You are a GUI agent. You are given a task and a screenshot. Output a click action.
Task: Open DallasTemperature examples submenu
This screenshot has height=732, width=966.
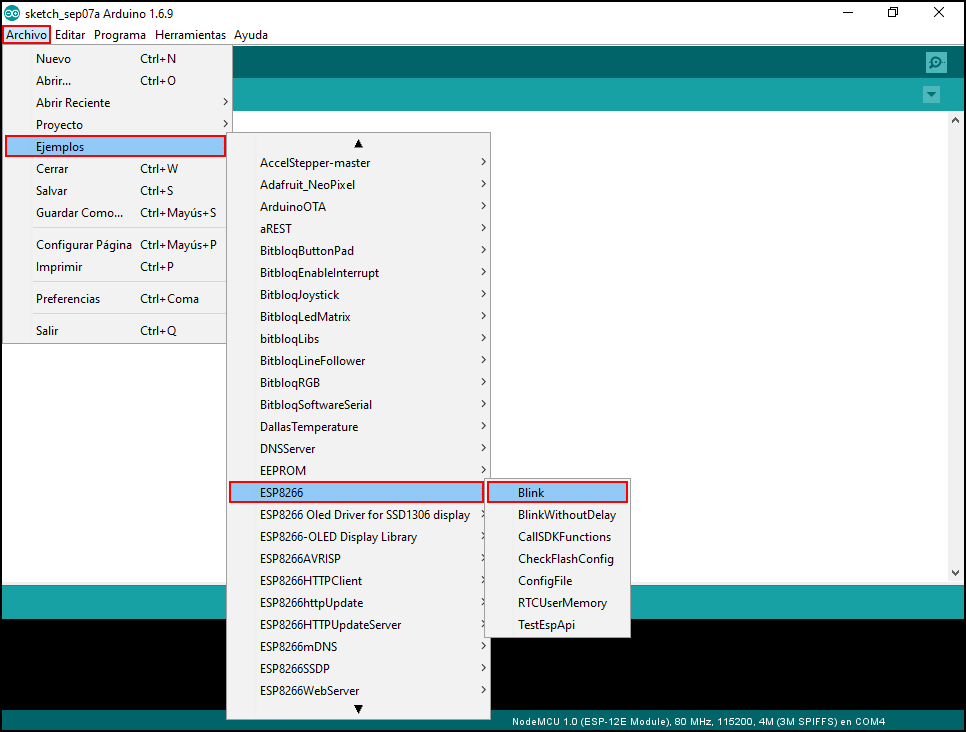point(359,427)
